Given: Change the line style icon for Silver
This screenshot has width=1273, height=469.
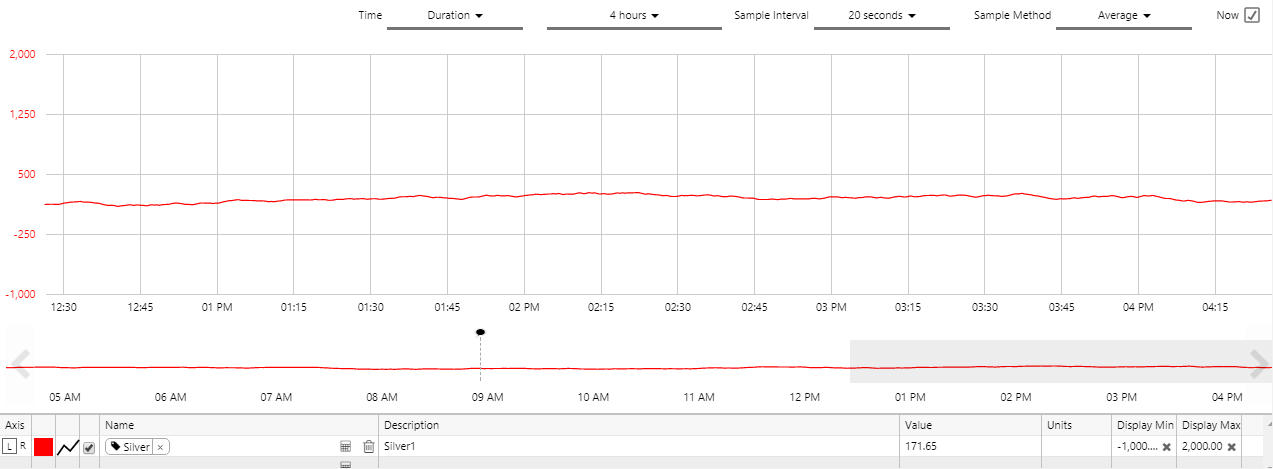Looking at the screenshot, I should point(67,447).
